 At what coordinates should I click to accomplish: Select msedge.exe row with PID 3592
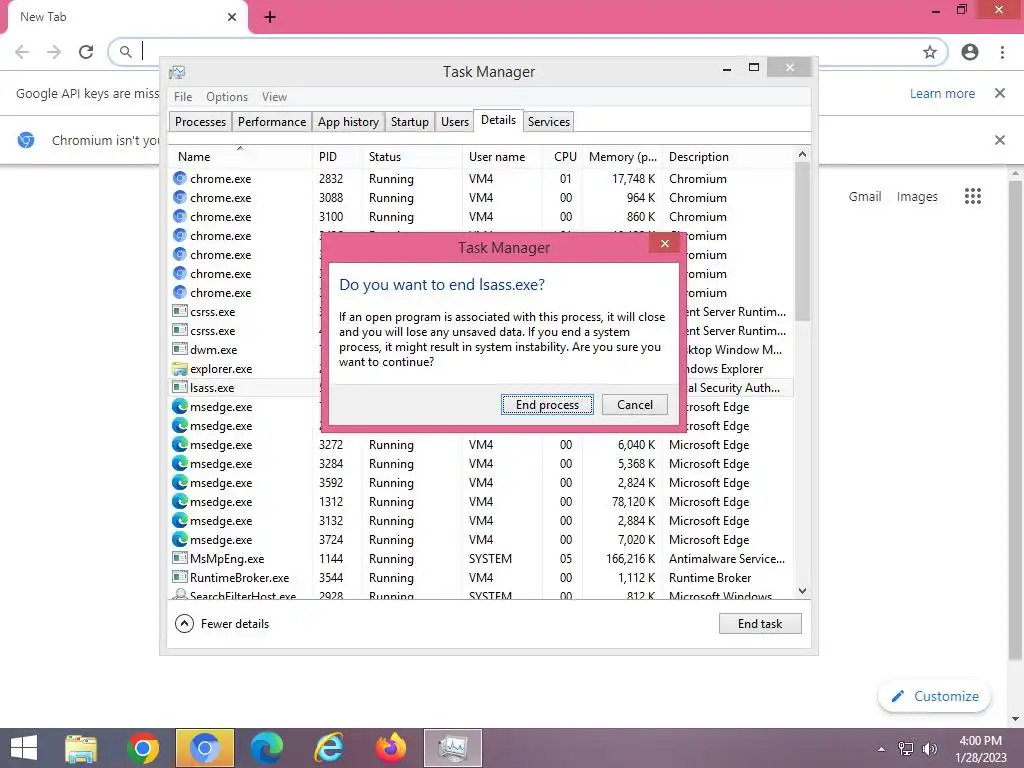pyautogui.click(x=481, y=483)
